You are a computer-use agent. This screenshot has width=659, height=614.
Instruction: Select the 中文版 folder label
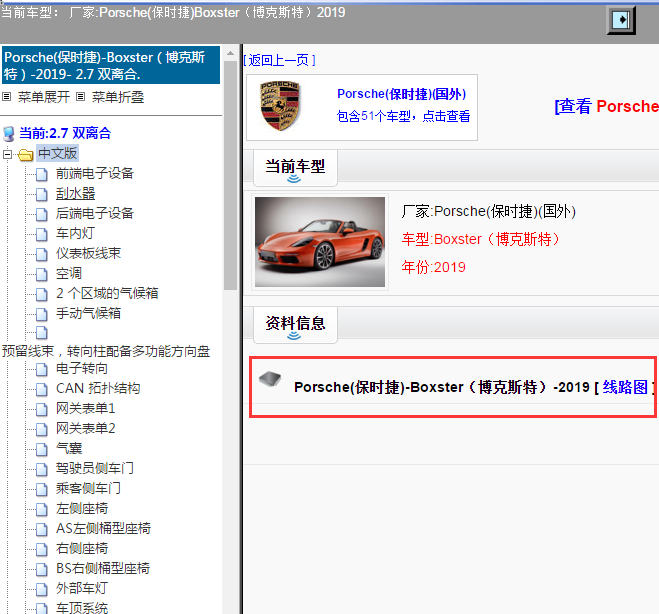pyautogui.click(x=58, y=153)
